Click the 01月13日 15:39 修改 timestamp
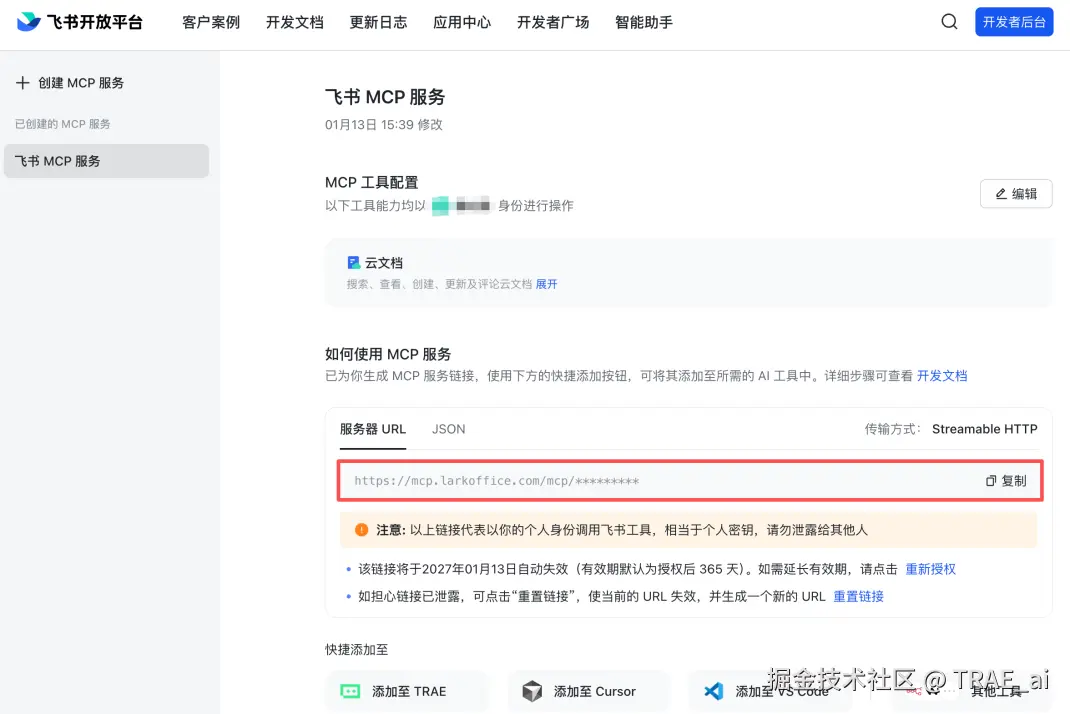The height and width of the screenshot is (714, 1070). click(x=384, y=125)
